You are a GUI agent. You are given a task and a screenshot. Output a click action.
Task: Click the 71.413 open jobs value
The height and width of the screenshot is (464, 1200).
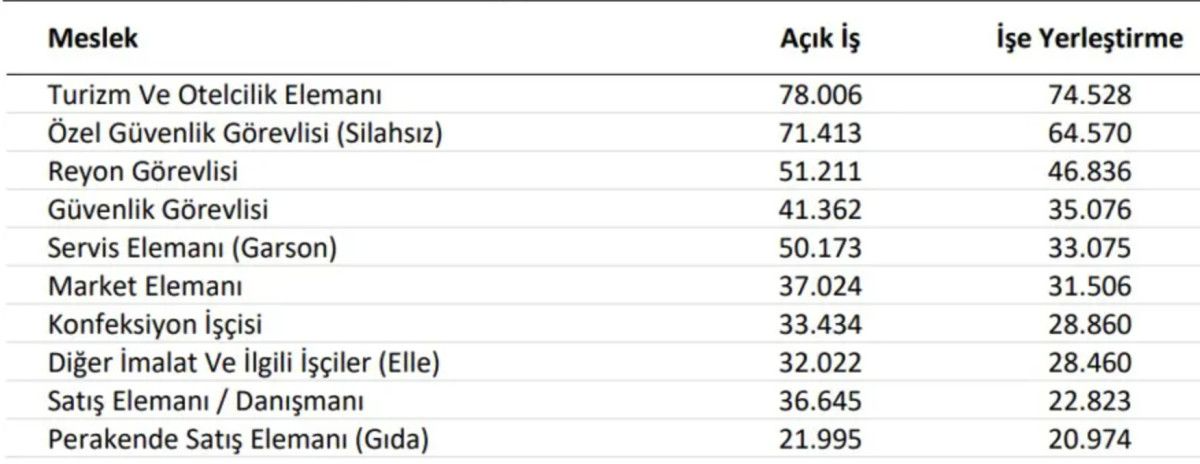(820, 134)
